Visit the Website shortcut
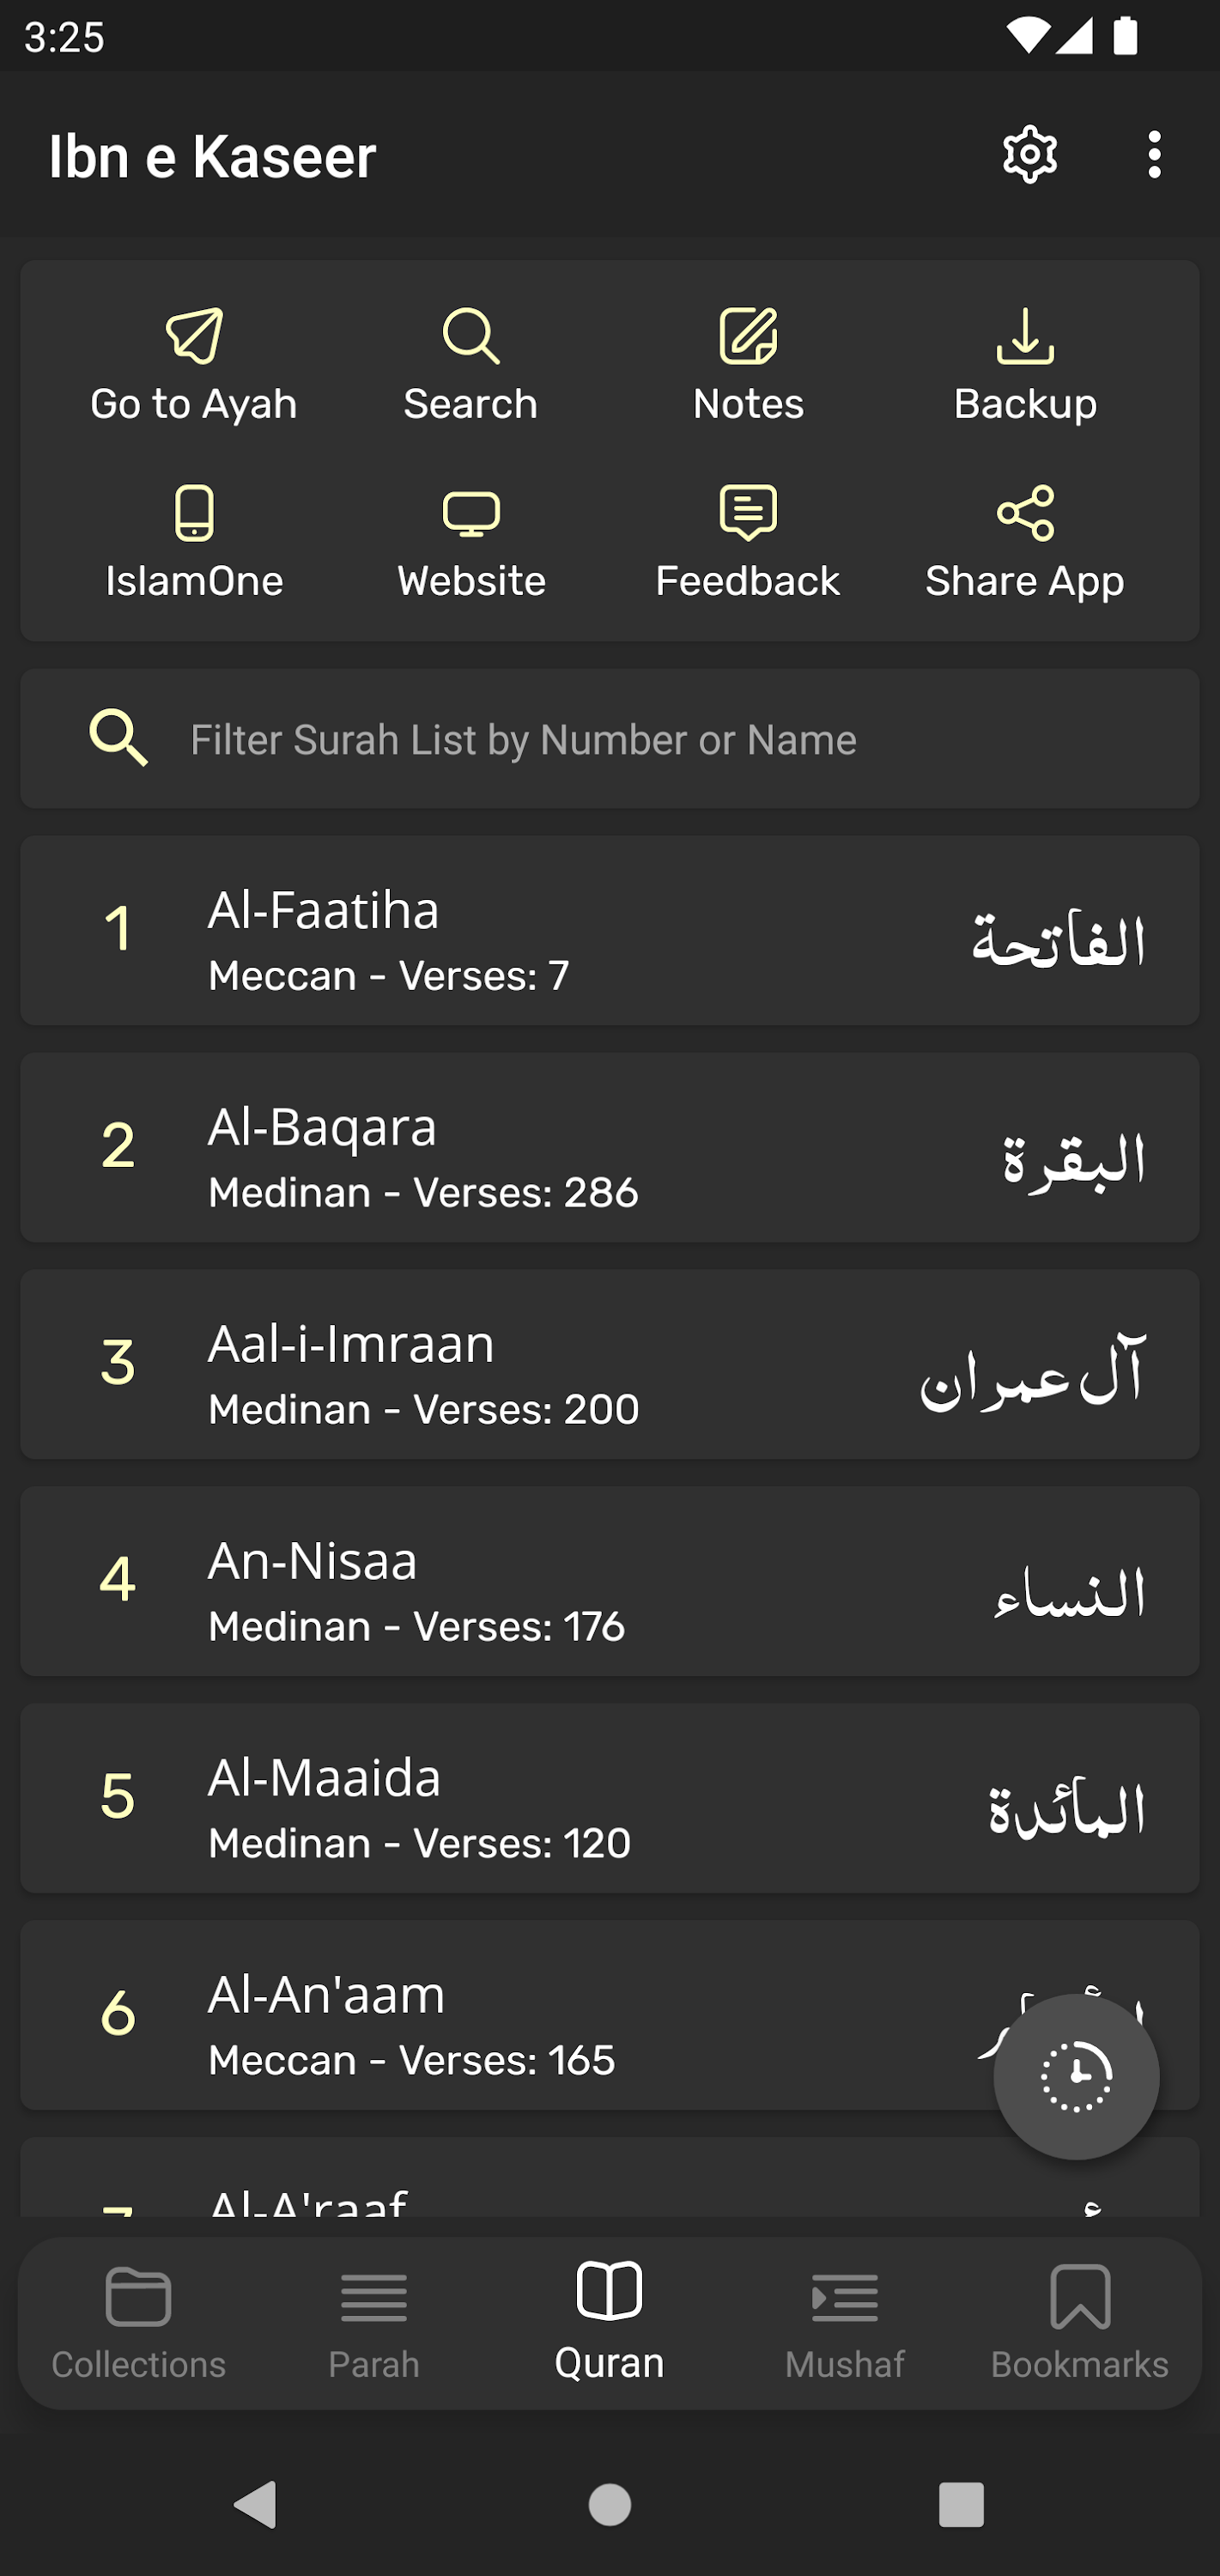 pos(471,543)
